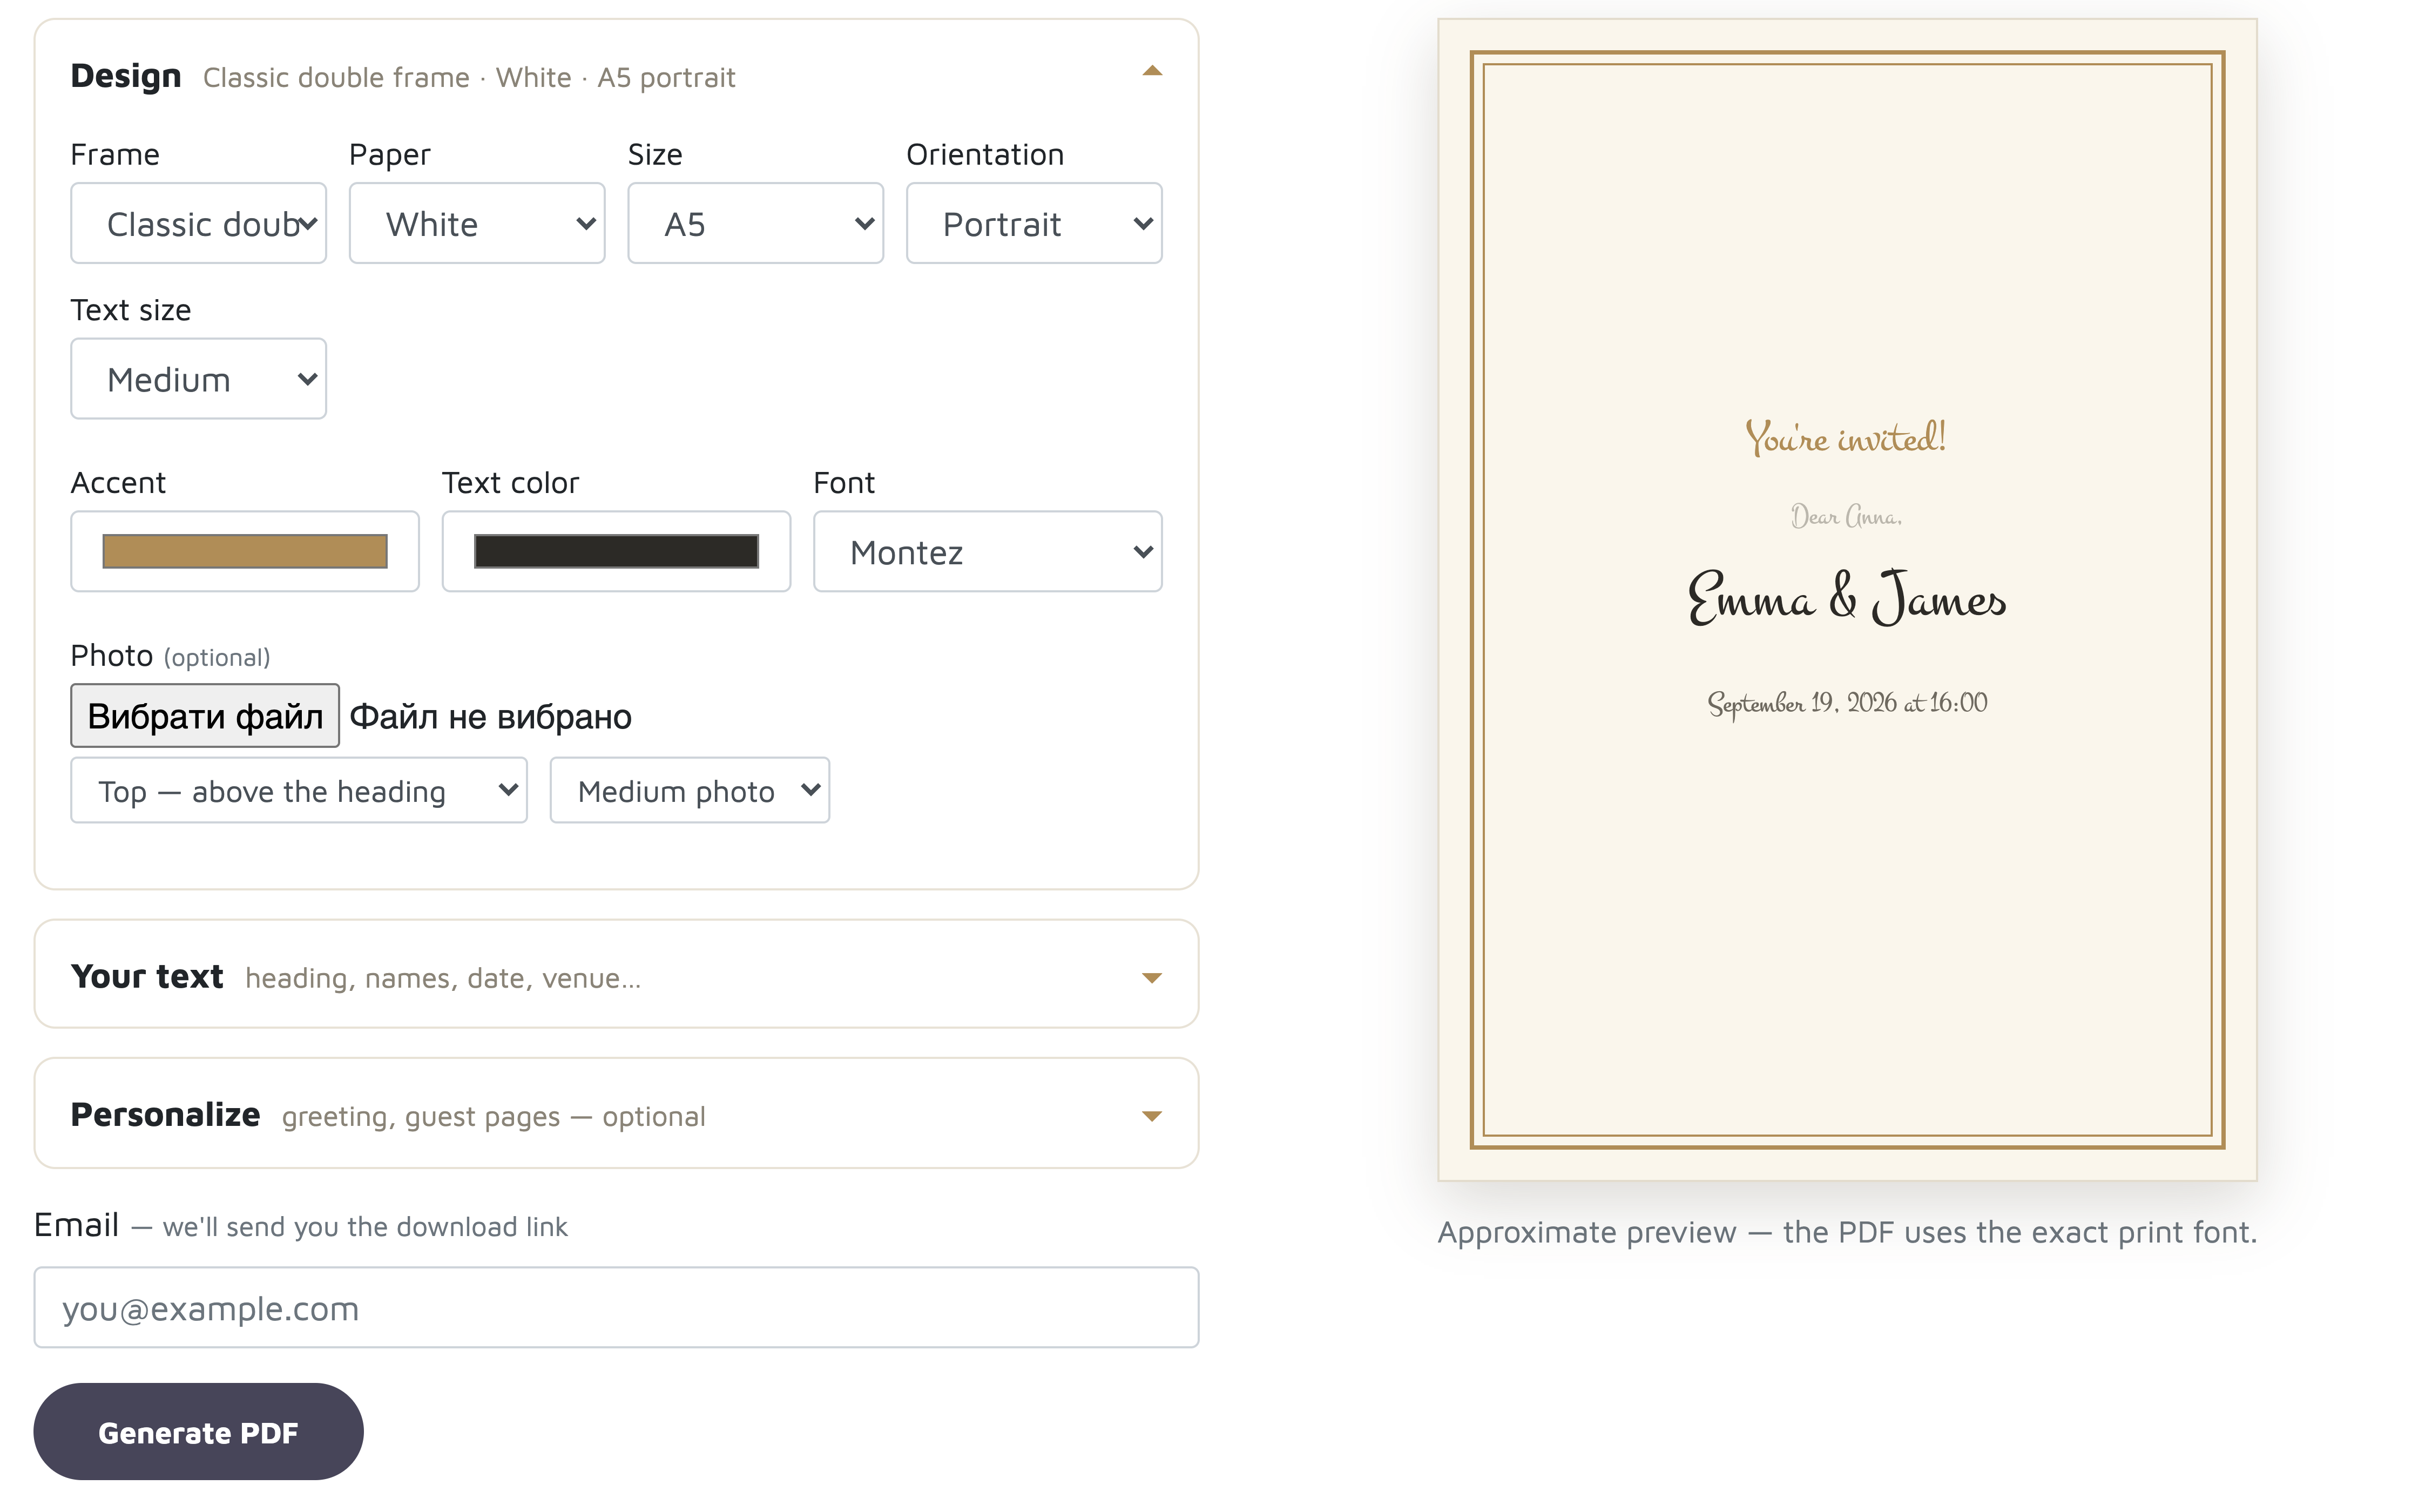Click the Text color label
Viewport: 2432px width, 1512px height.
[x=510, y=483]
